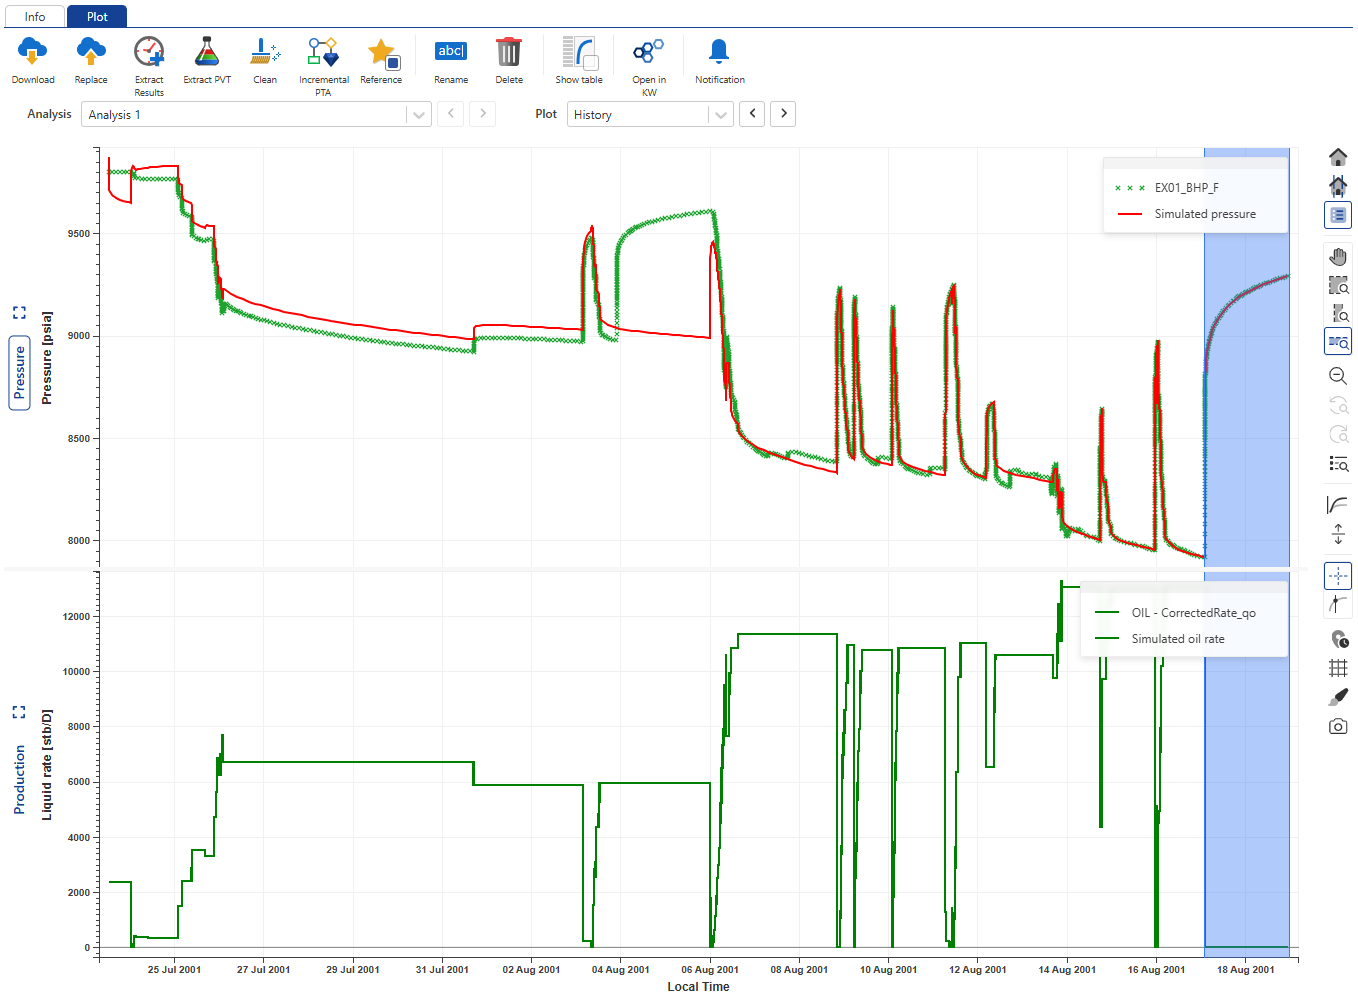Open analysis in KW
This screenshot has width=1358, height=1004.
coord(649,52)
